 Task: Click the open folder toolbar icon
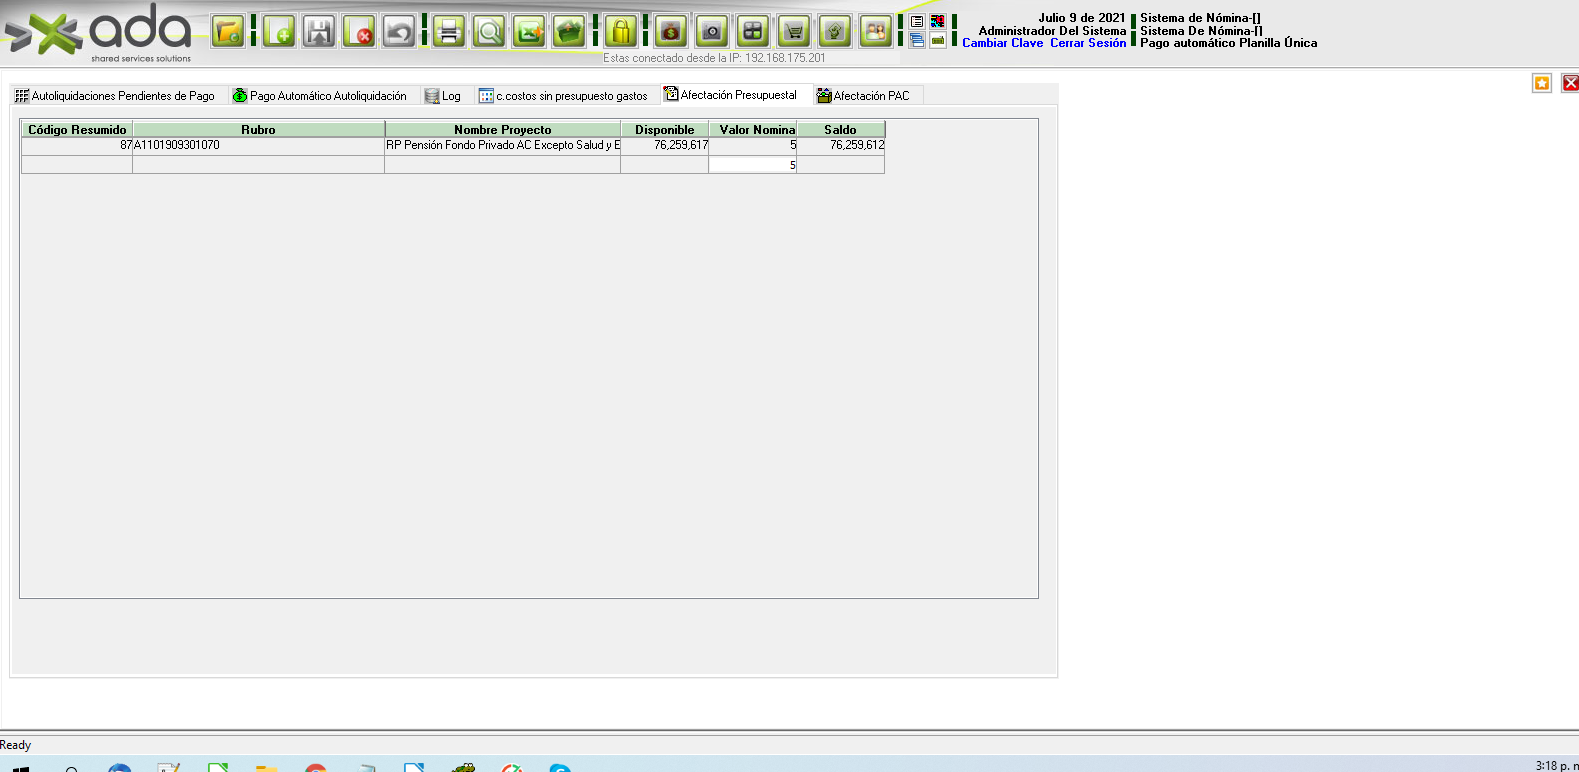point(228,32)
